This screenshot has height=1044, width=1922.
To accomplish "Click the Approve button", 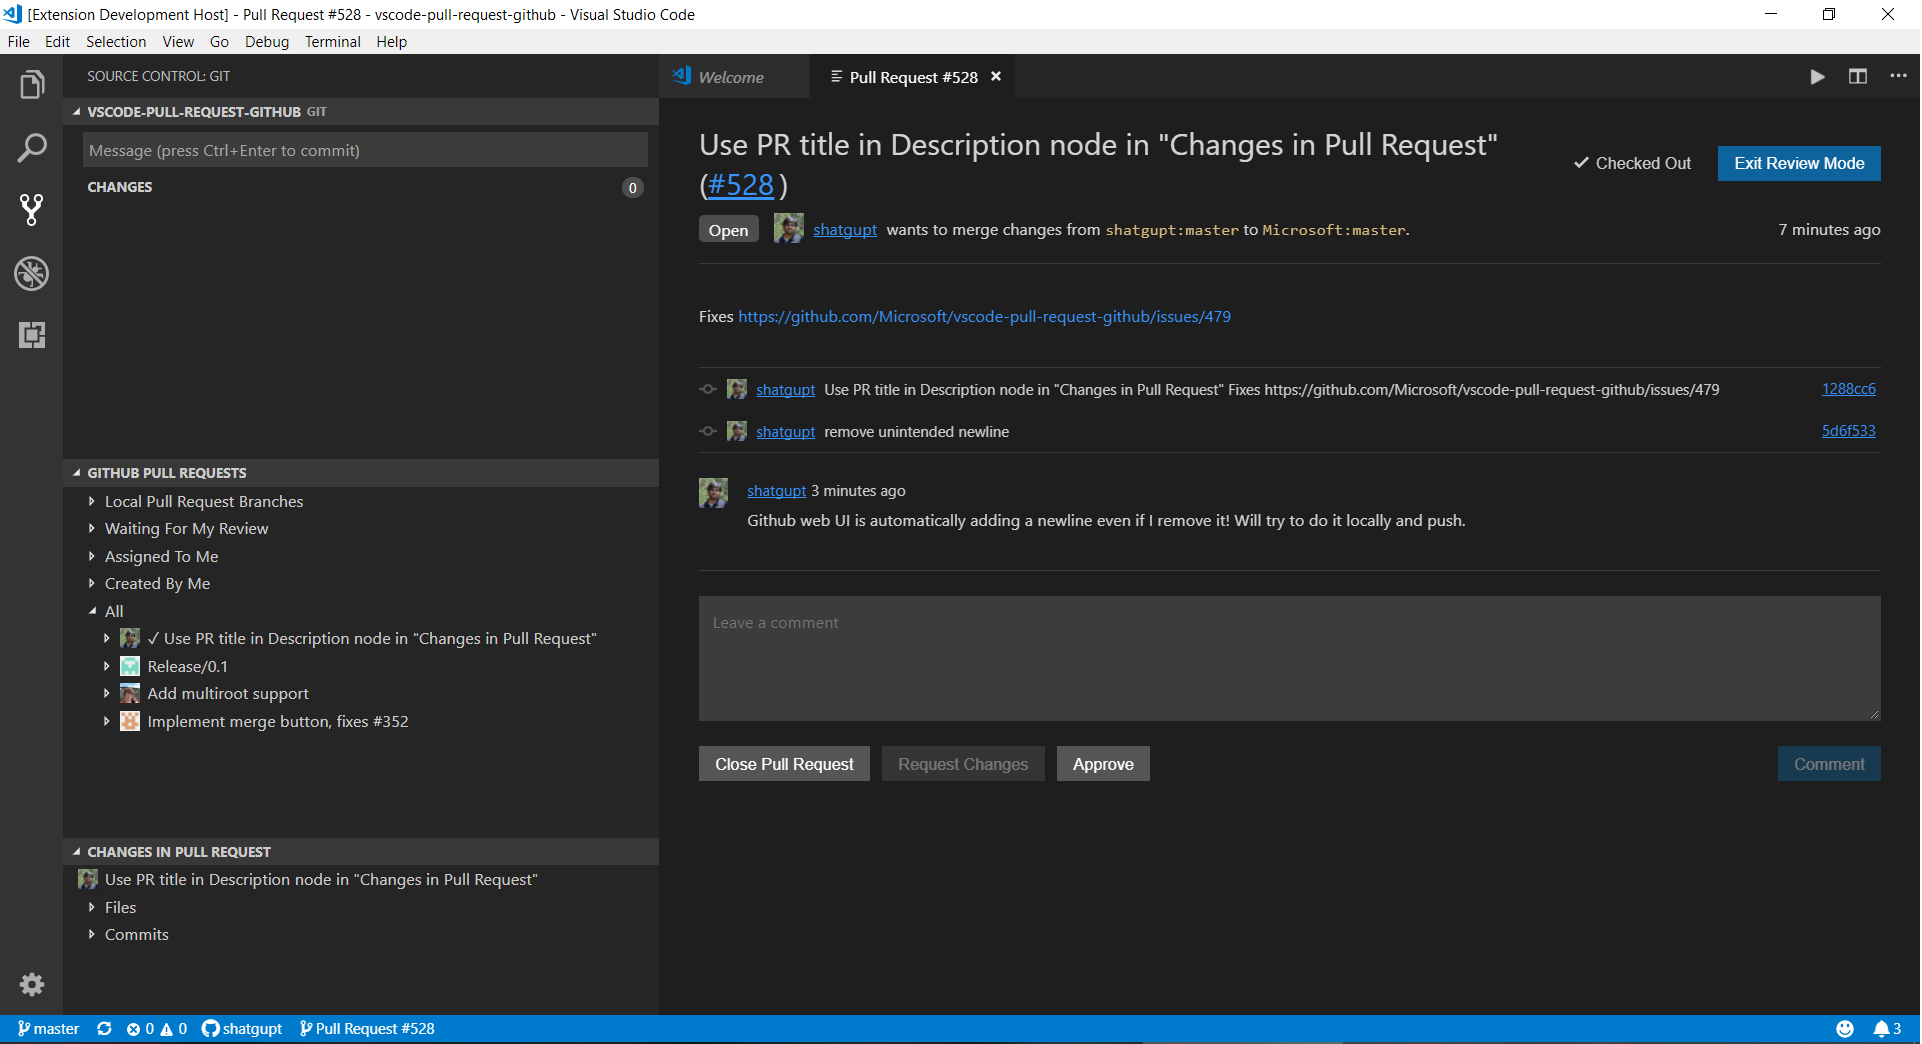I will (1103, 764).
